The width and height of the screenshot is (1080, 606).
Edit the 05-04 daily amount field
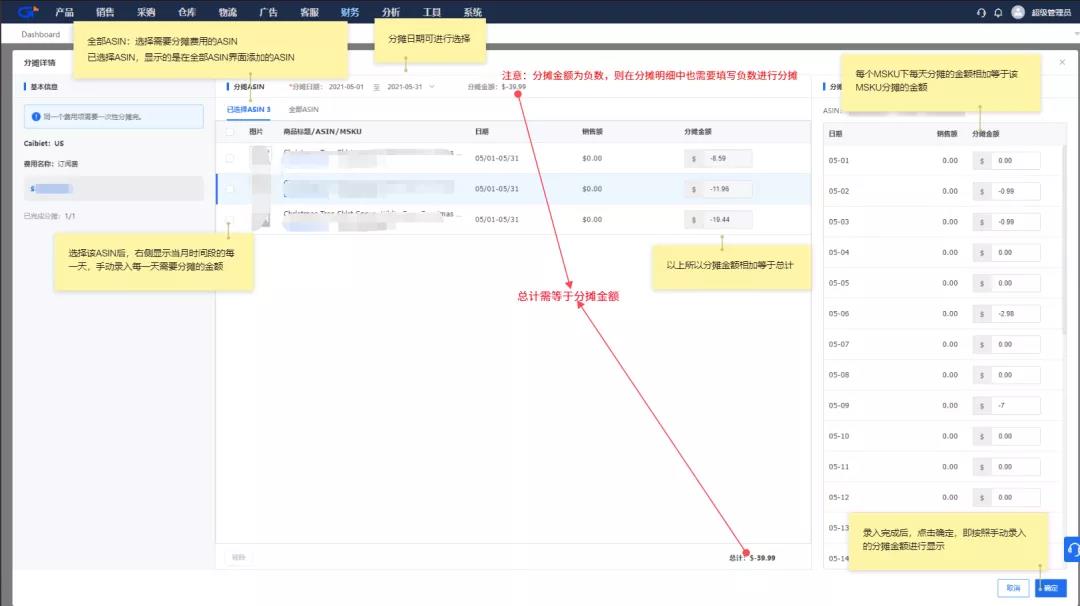(x=1015, y=252)
